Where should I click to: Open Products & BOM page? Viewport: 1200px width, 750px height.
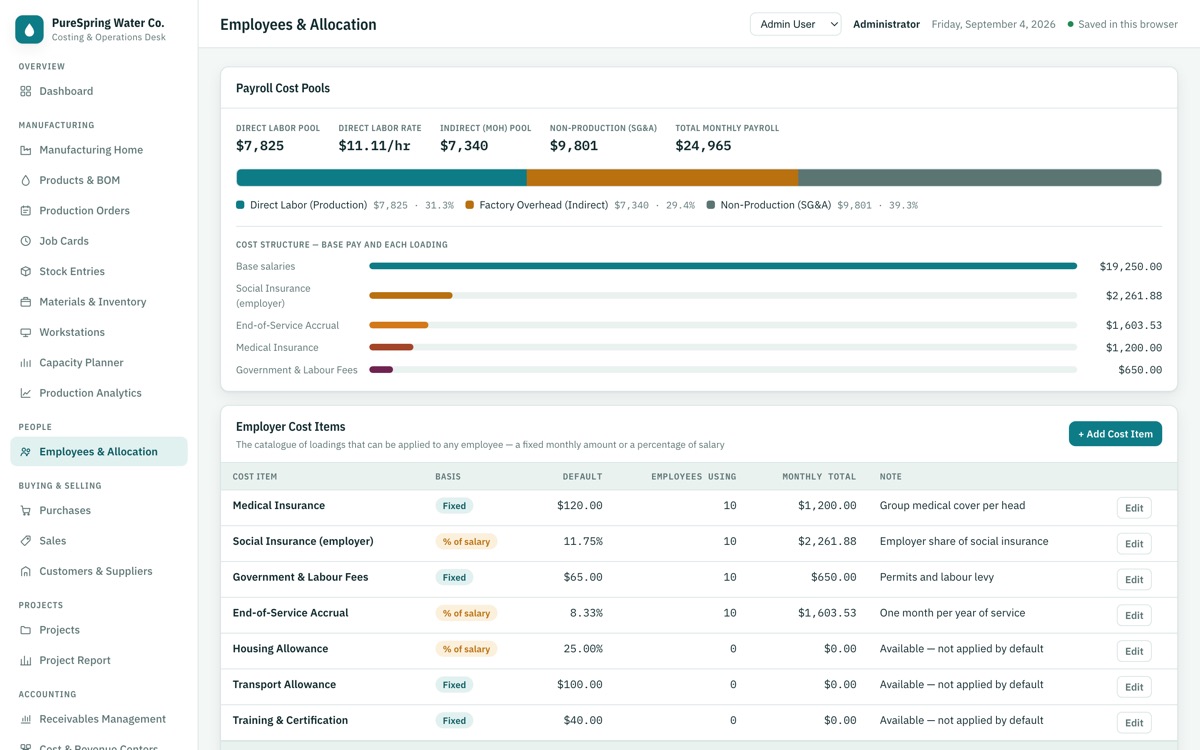tap(99, 180)
